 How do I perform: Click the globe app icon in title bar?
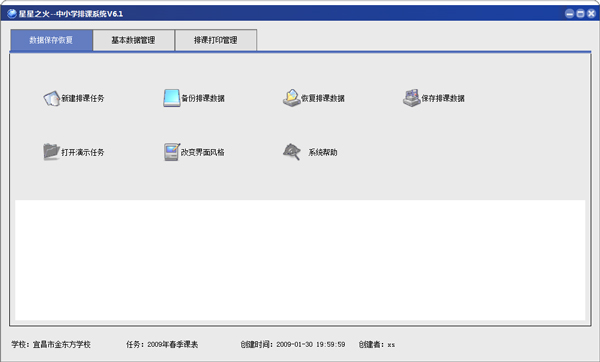(12, 14)
